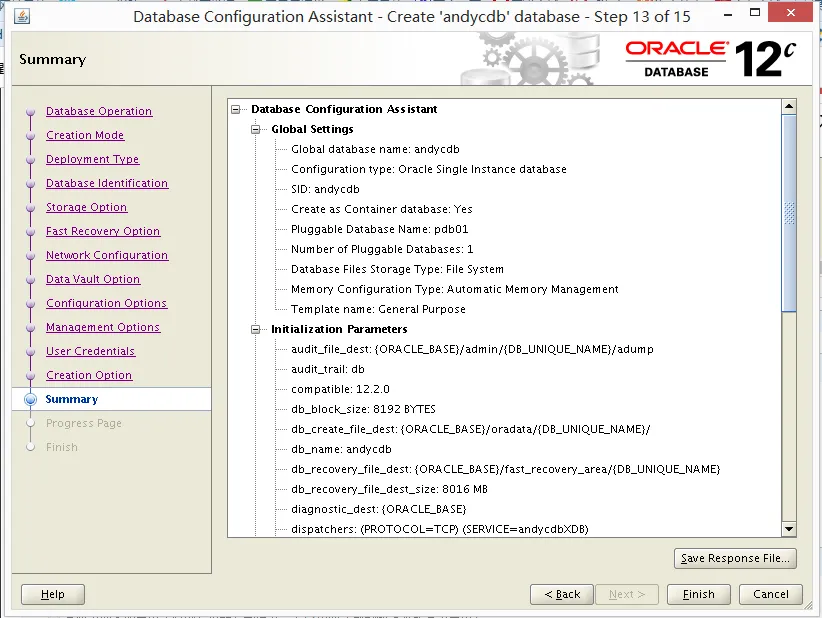Select the 'db_create_file_dest' parameter row
Screen dimensions: 822x618
pos(470,429)
